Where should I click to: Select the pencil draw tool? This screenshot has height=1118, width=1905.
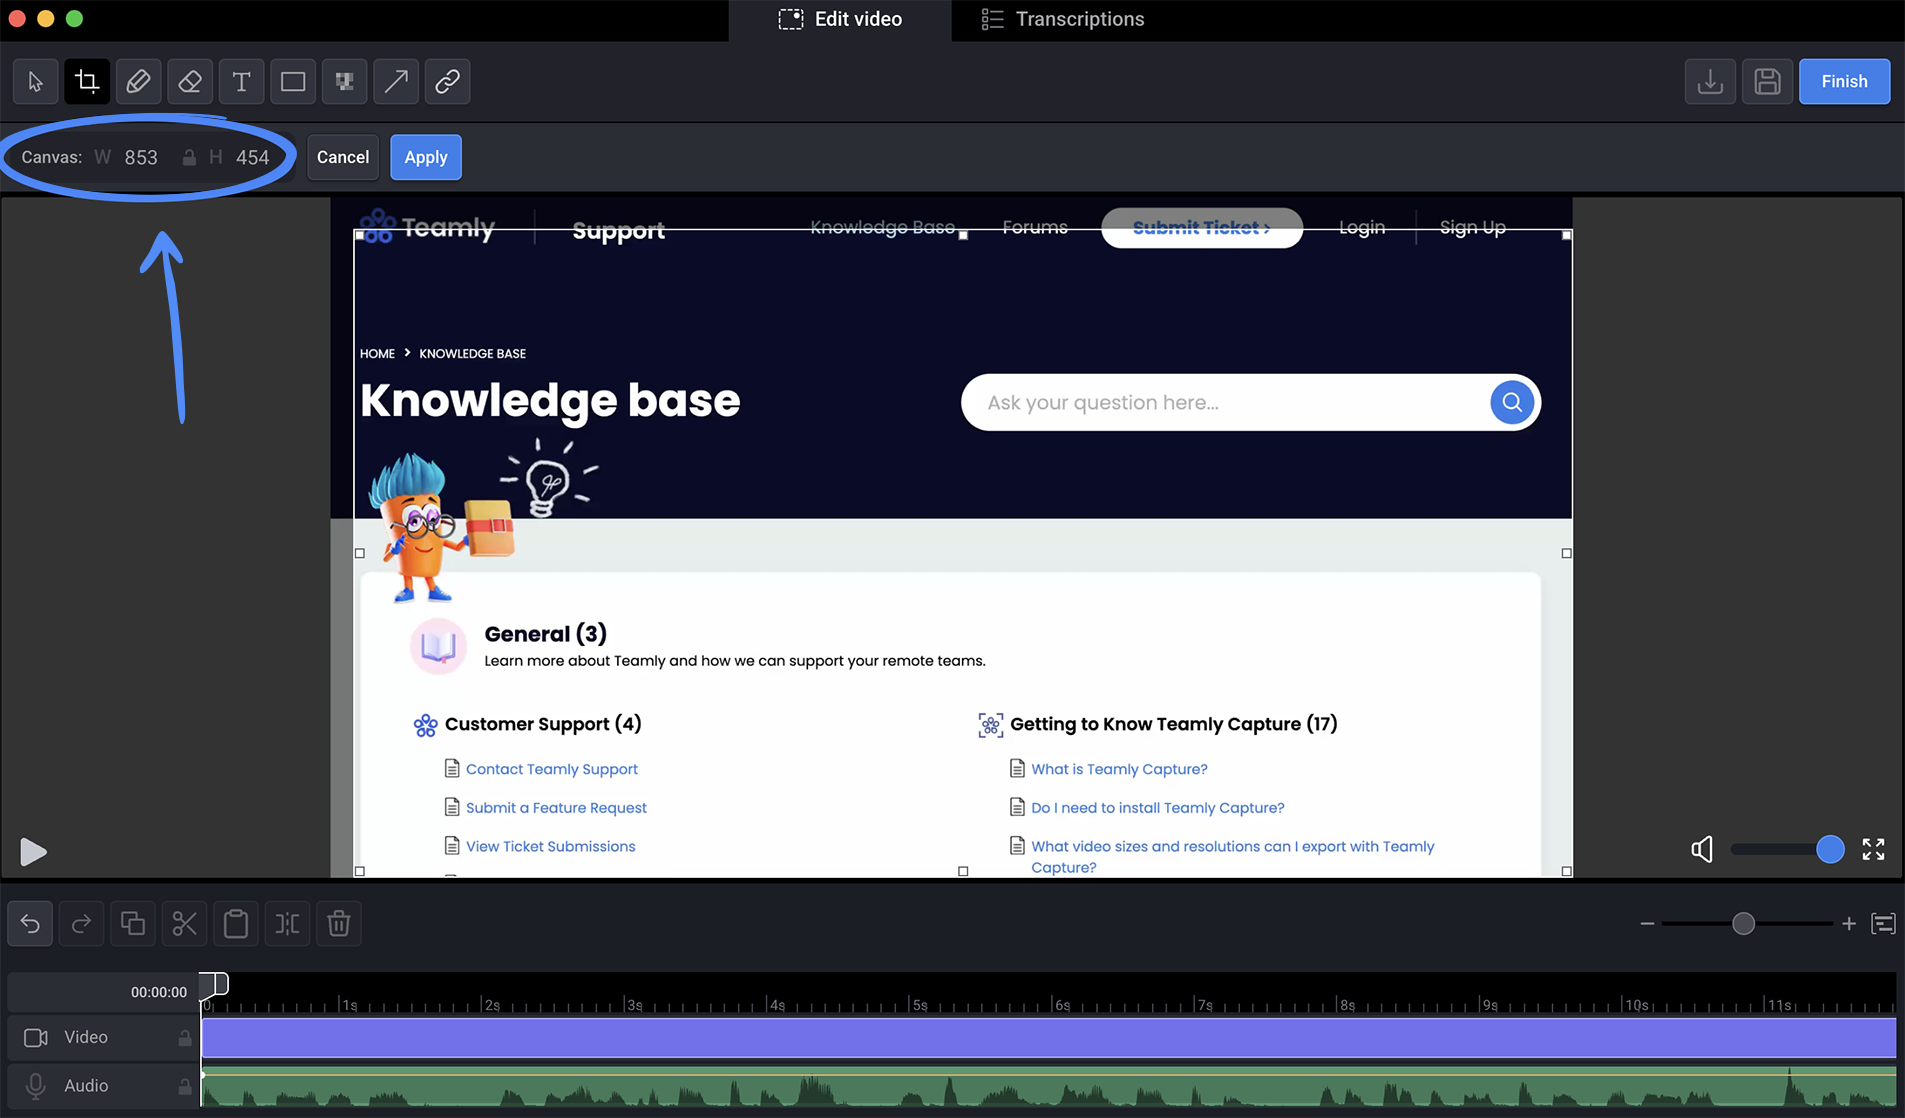point(138,81)
